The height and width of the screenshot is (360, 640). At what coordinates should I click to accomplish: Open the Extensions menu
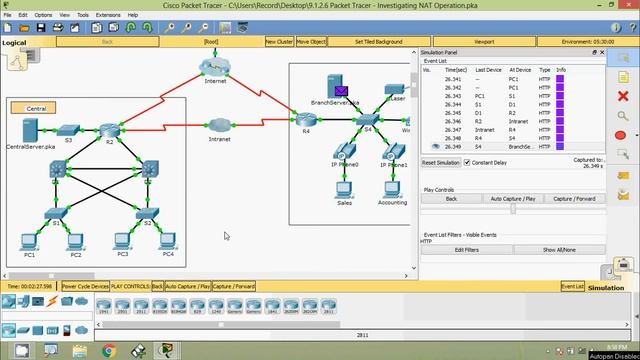108,15
